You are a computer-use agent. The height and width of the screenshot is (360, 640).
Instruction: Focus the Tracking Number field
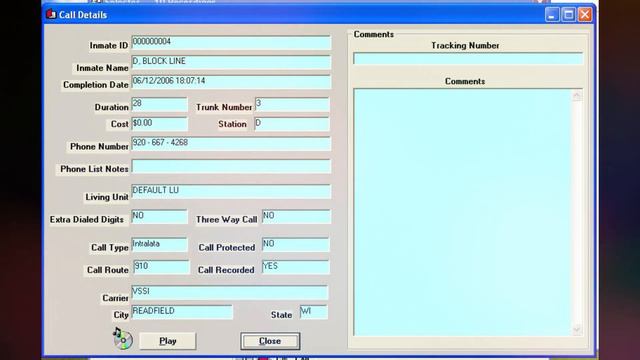pyautogui.click(x=468, y=58)
